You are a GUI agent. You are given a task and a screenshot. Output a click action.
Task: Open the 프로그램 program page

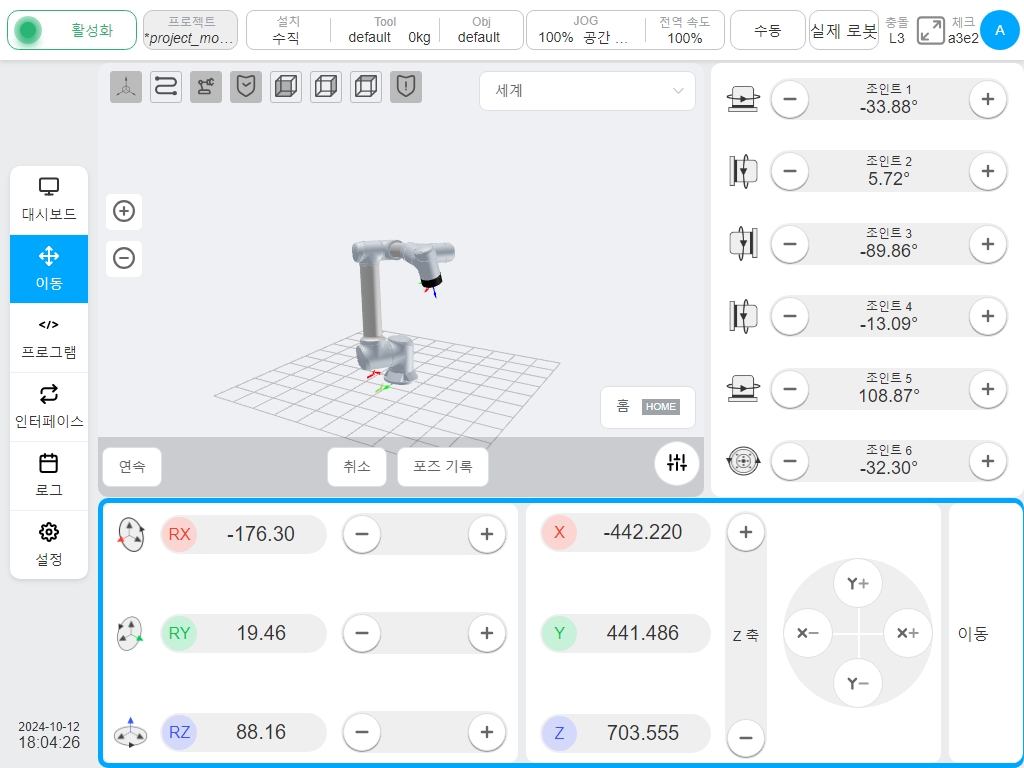49,338
